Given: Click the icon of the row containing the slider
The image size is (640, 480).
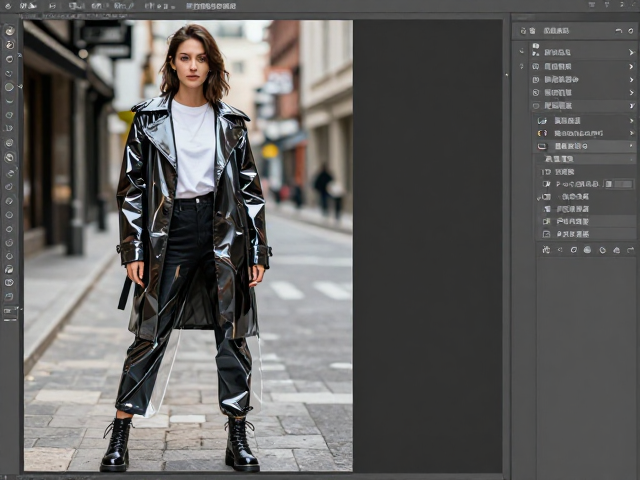Looking at the screenshot, I should click(546, 184).
